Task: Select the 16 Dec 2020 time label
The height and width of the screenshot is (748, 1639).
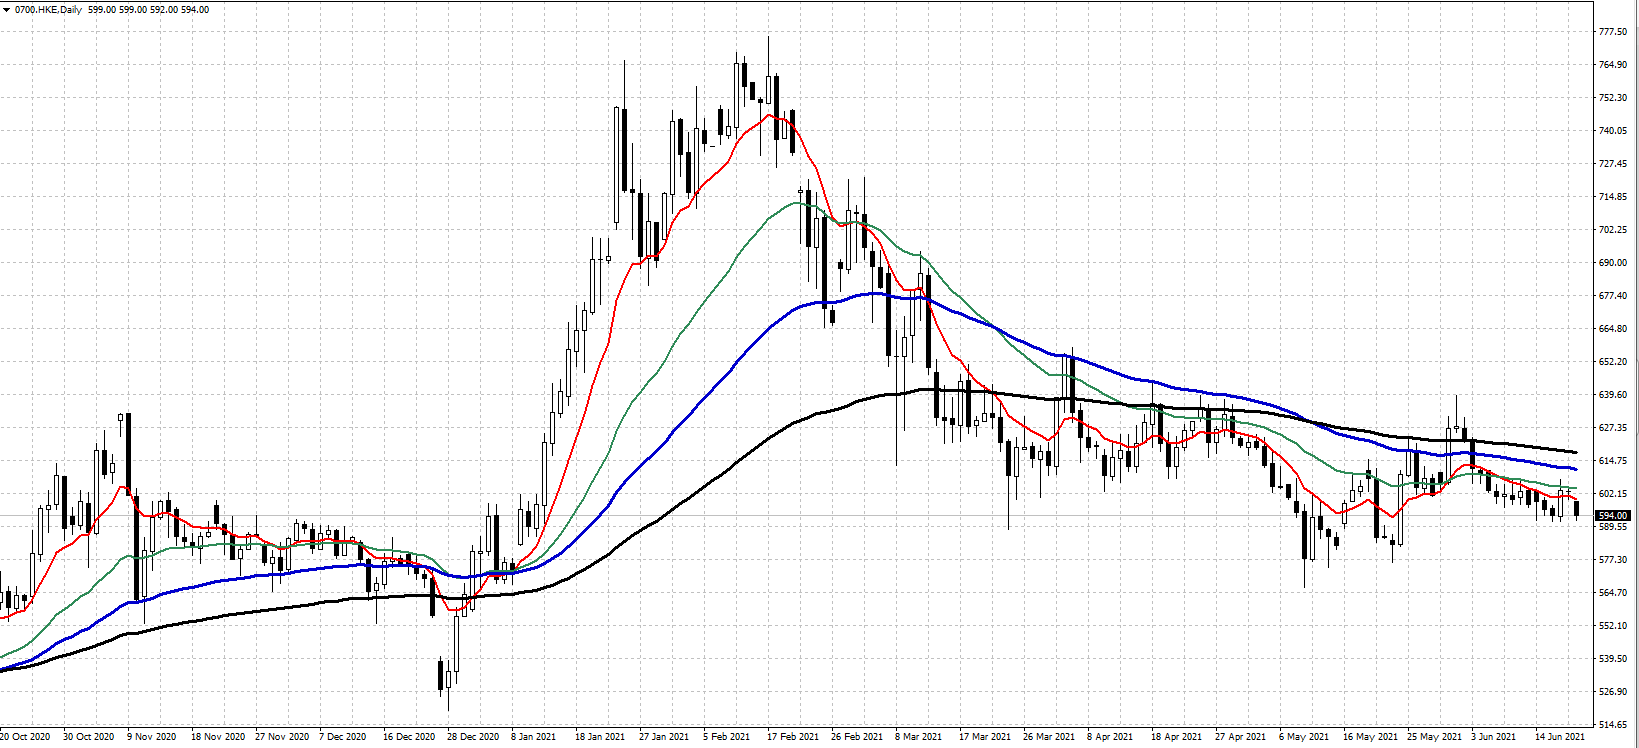Action: [x=409, y=737]
